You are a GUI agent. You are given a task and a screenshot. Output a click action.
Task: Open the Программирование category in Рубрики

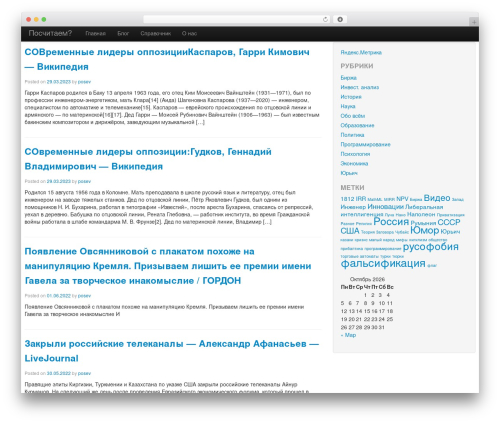365,144
